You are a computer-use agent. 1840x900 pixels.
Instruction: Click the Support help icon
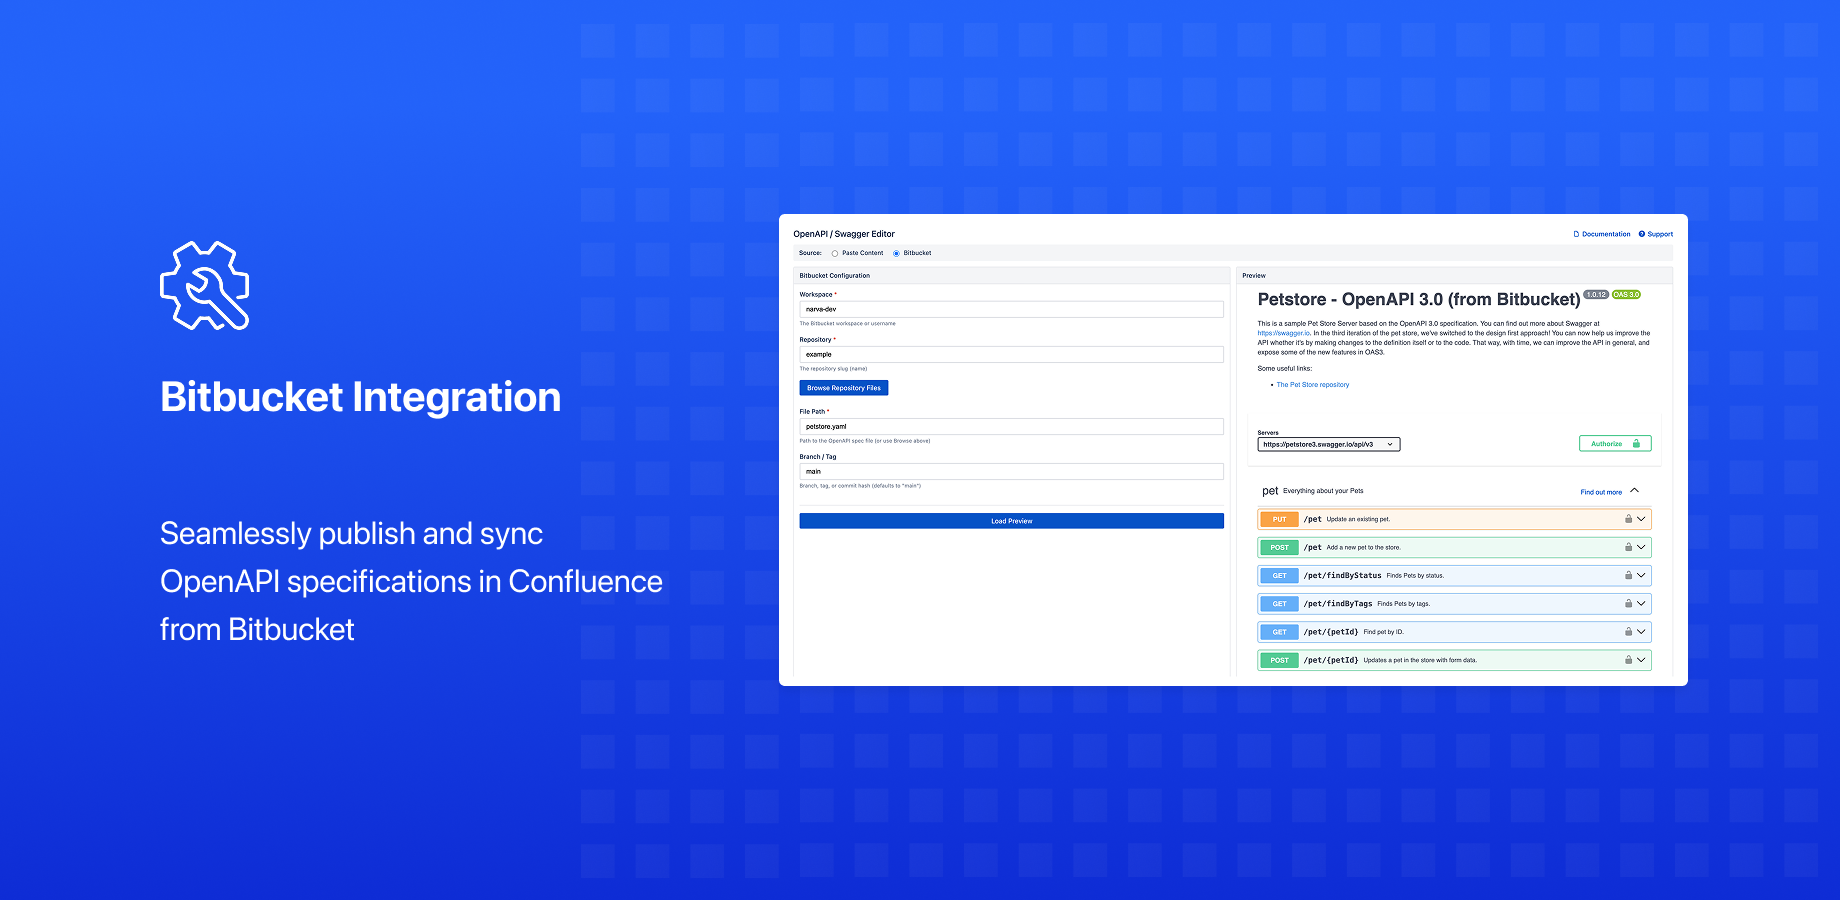click(x=1641, y=233)
